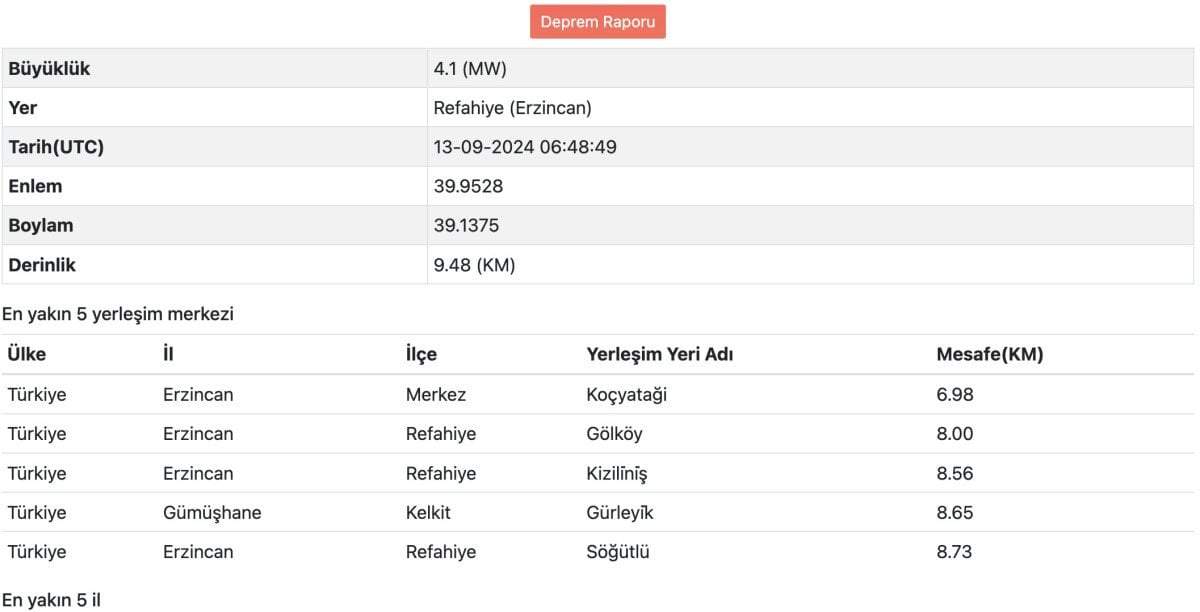Select the Koçyataği settlement cell

point(626,395)
